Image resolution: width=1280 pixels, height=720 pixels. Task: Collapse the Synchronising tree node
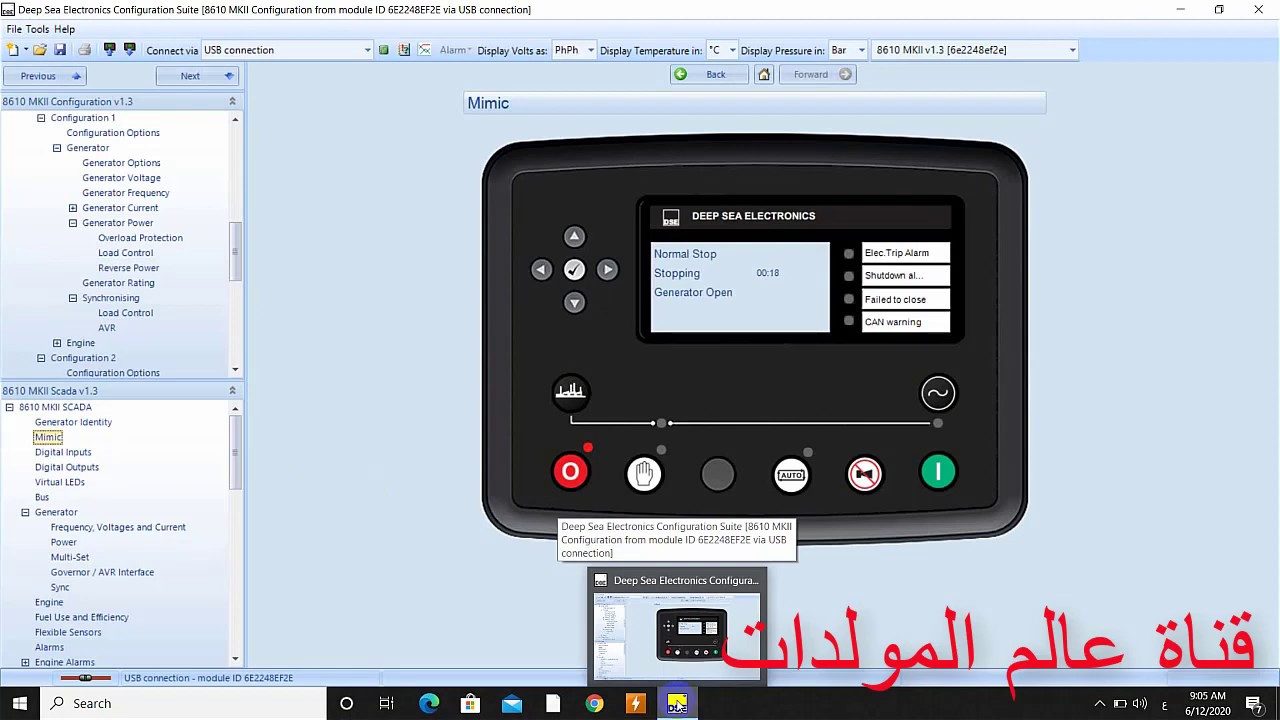pyautogui.click(x=73, y=298)
